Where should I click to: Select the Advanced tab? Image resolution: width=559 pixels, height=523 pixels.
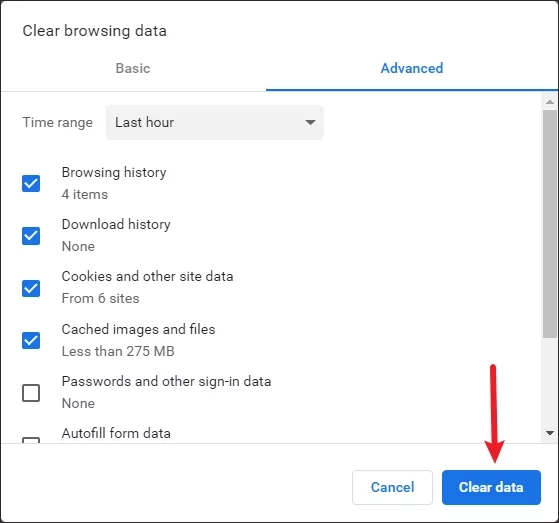point(412,68)
